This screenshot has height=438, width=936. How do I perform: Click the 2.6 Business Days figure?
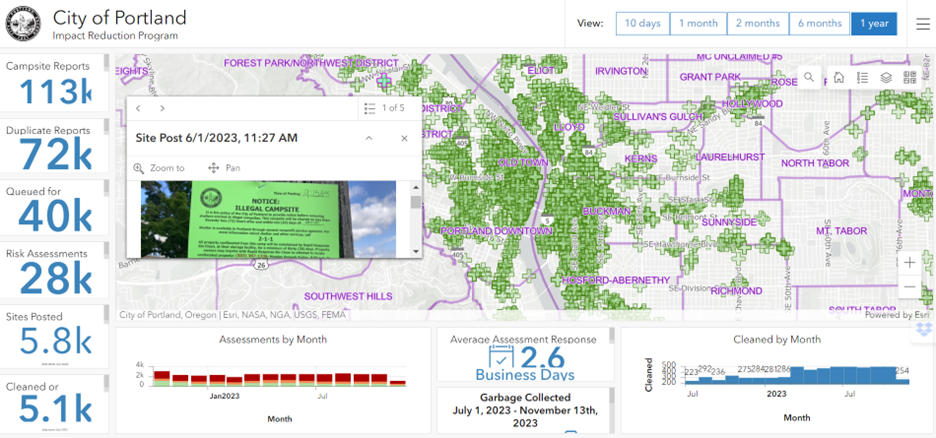pos(543,357)
